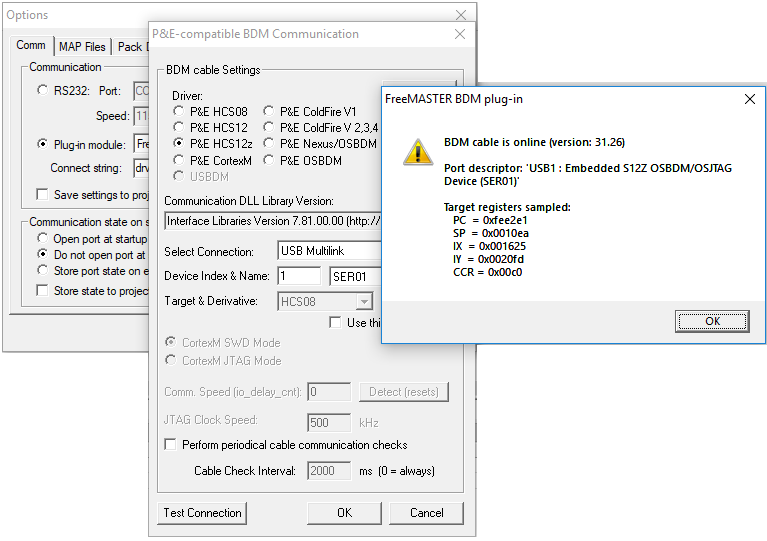Click the Comm. Speed io_delay_cnt field
This screenshot has width=767, height=541.
[x=329, y=392]
